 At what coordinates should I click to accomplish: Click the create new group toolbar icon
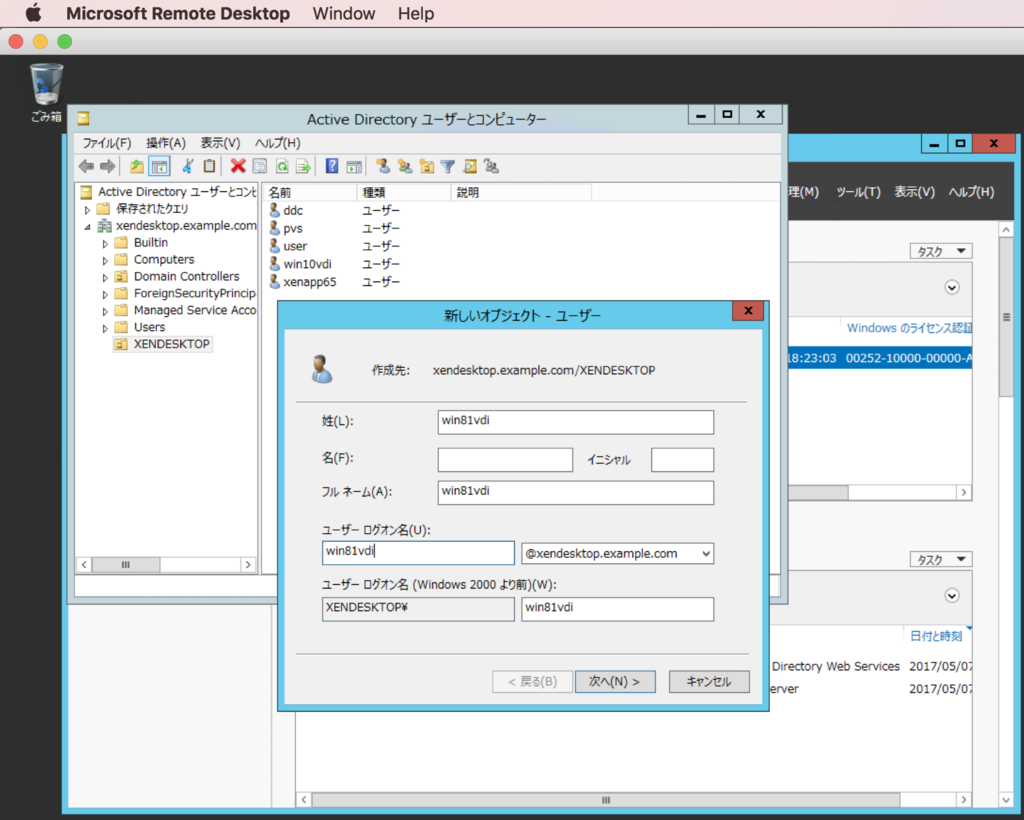(405, 166)
